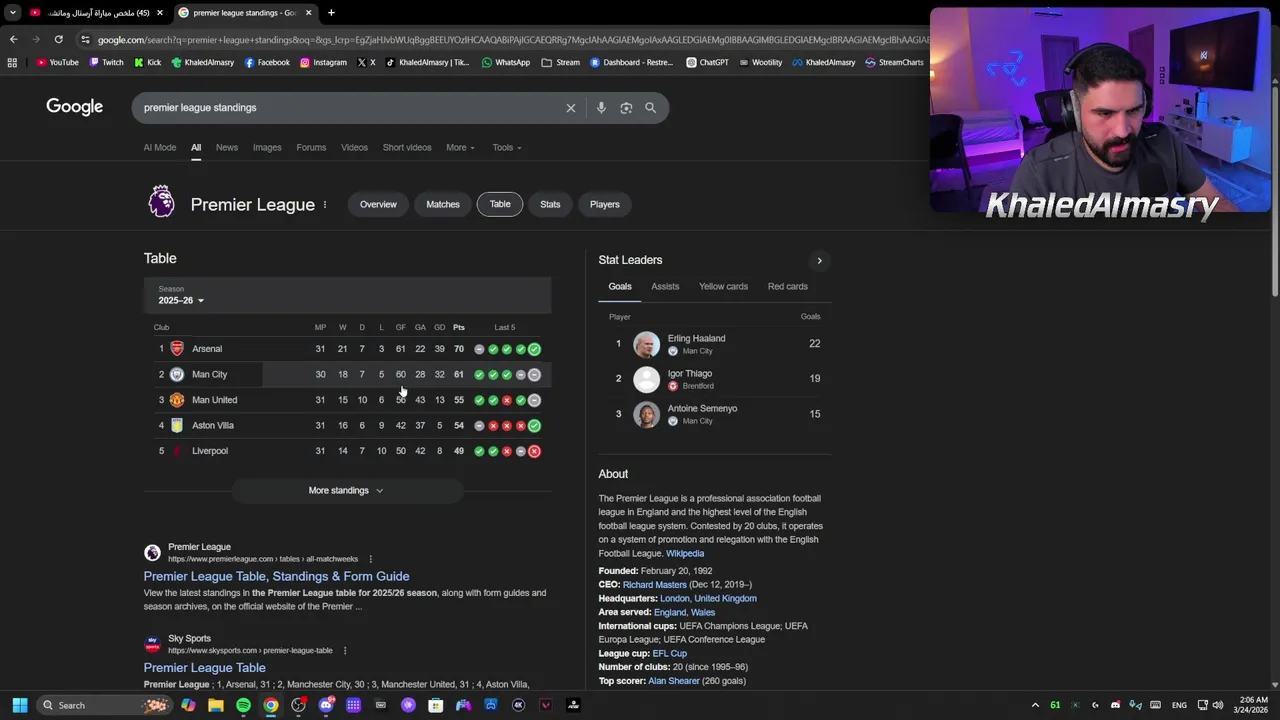Screen dimensions: 1280x720
Task: Open the Instagram bookmark
Action: tap(323, 62)
